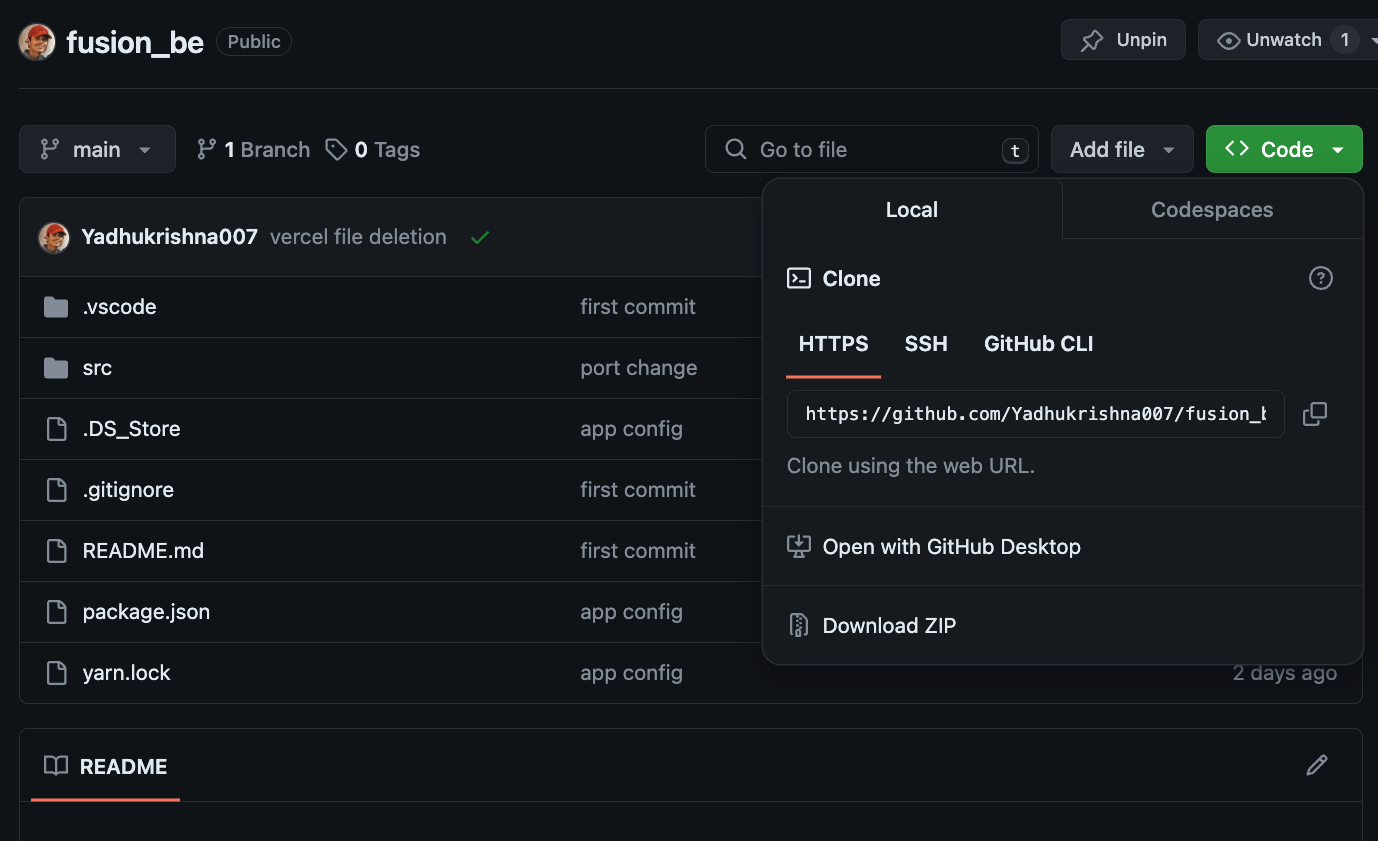The height and width of the screenshot is (841, 1378).
Task: Click the file icon for yarn.lock
Action: tap(57, 673)
